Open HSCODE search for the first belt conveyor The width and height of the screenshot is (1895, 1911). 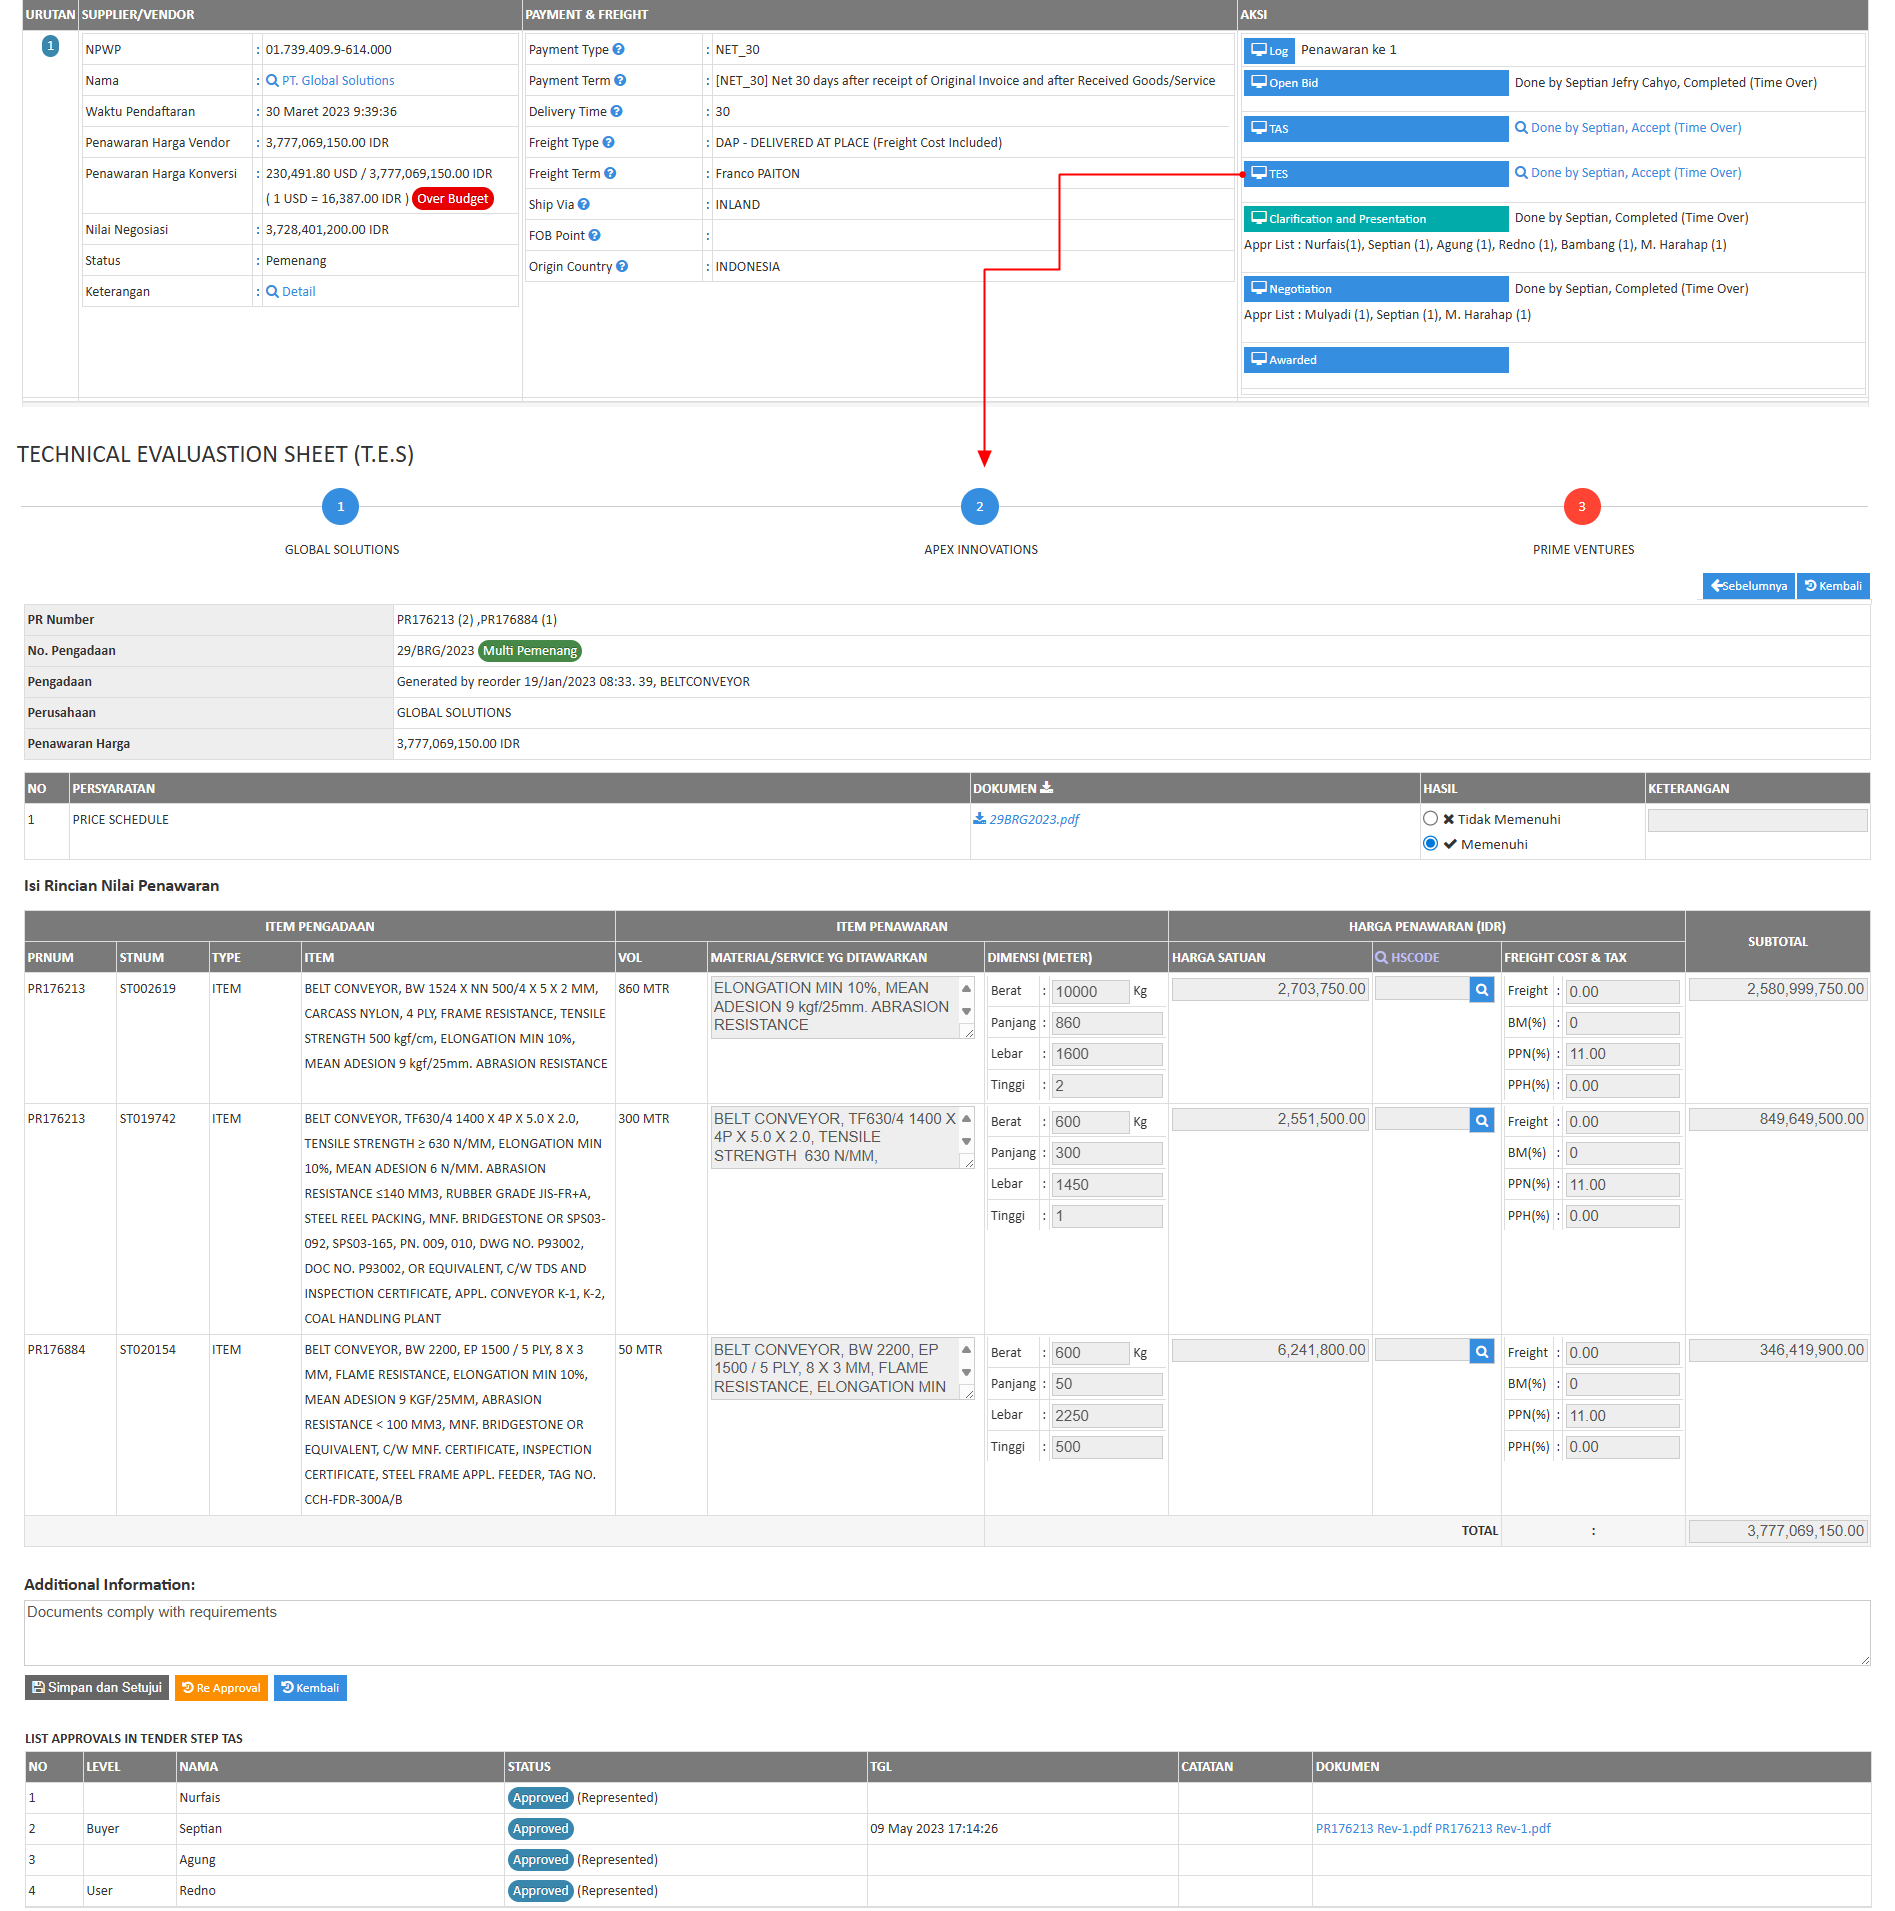pos(1482,989)
